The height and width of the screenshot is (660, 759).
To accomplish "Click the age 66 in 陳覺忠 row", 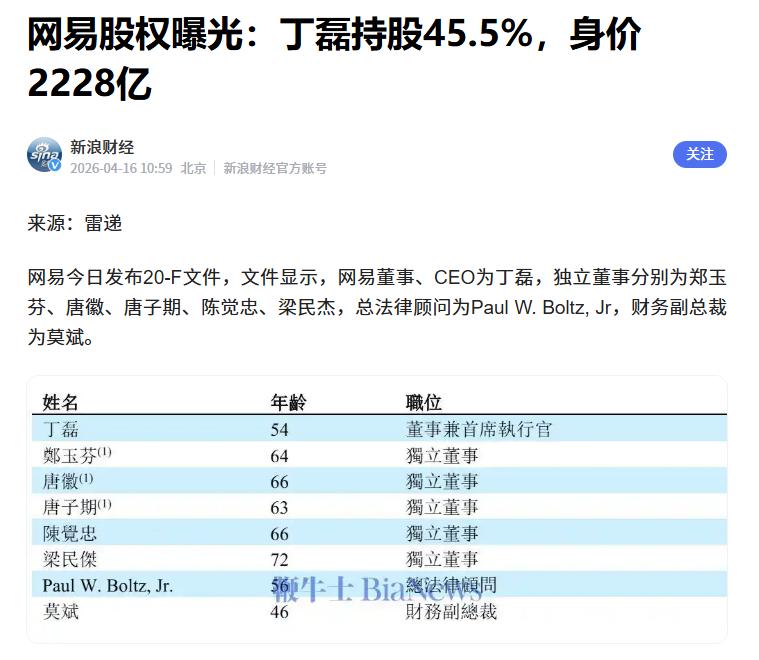I will [x=279, y=534].
